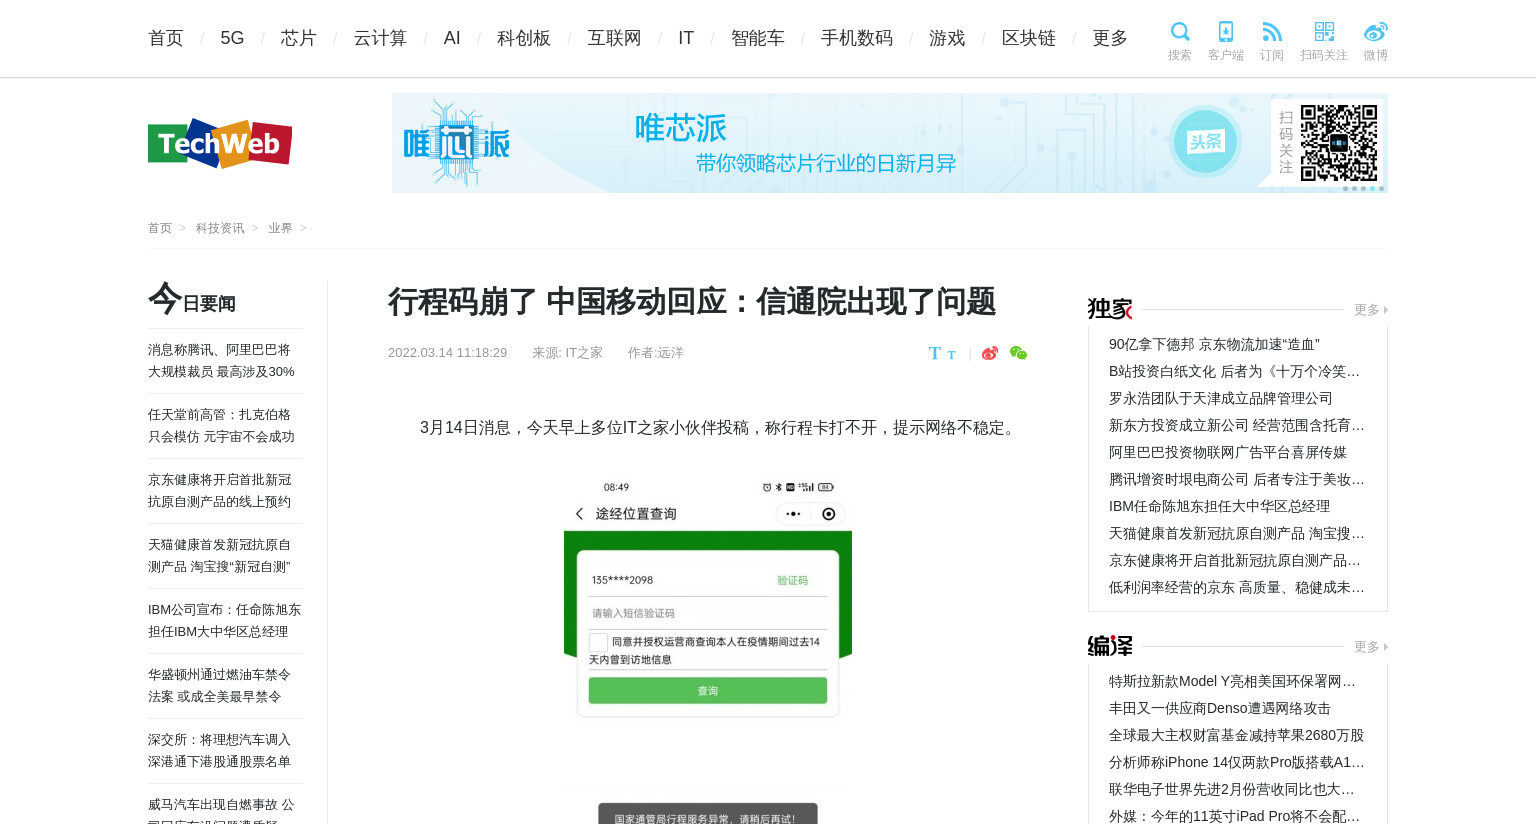Expand 更多 in the 独家 section
This screenshot has height=824, width=1536.
tap(1370, 310)
